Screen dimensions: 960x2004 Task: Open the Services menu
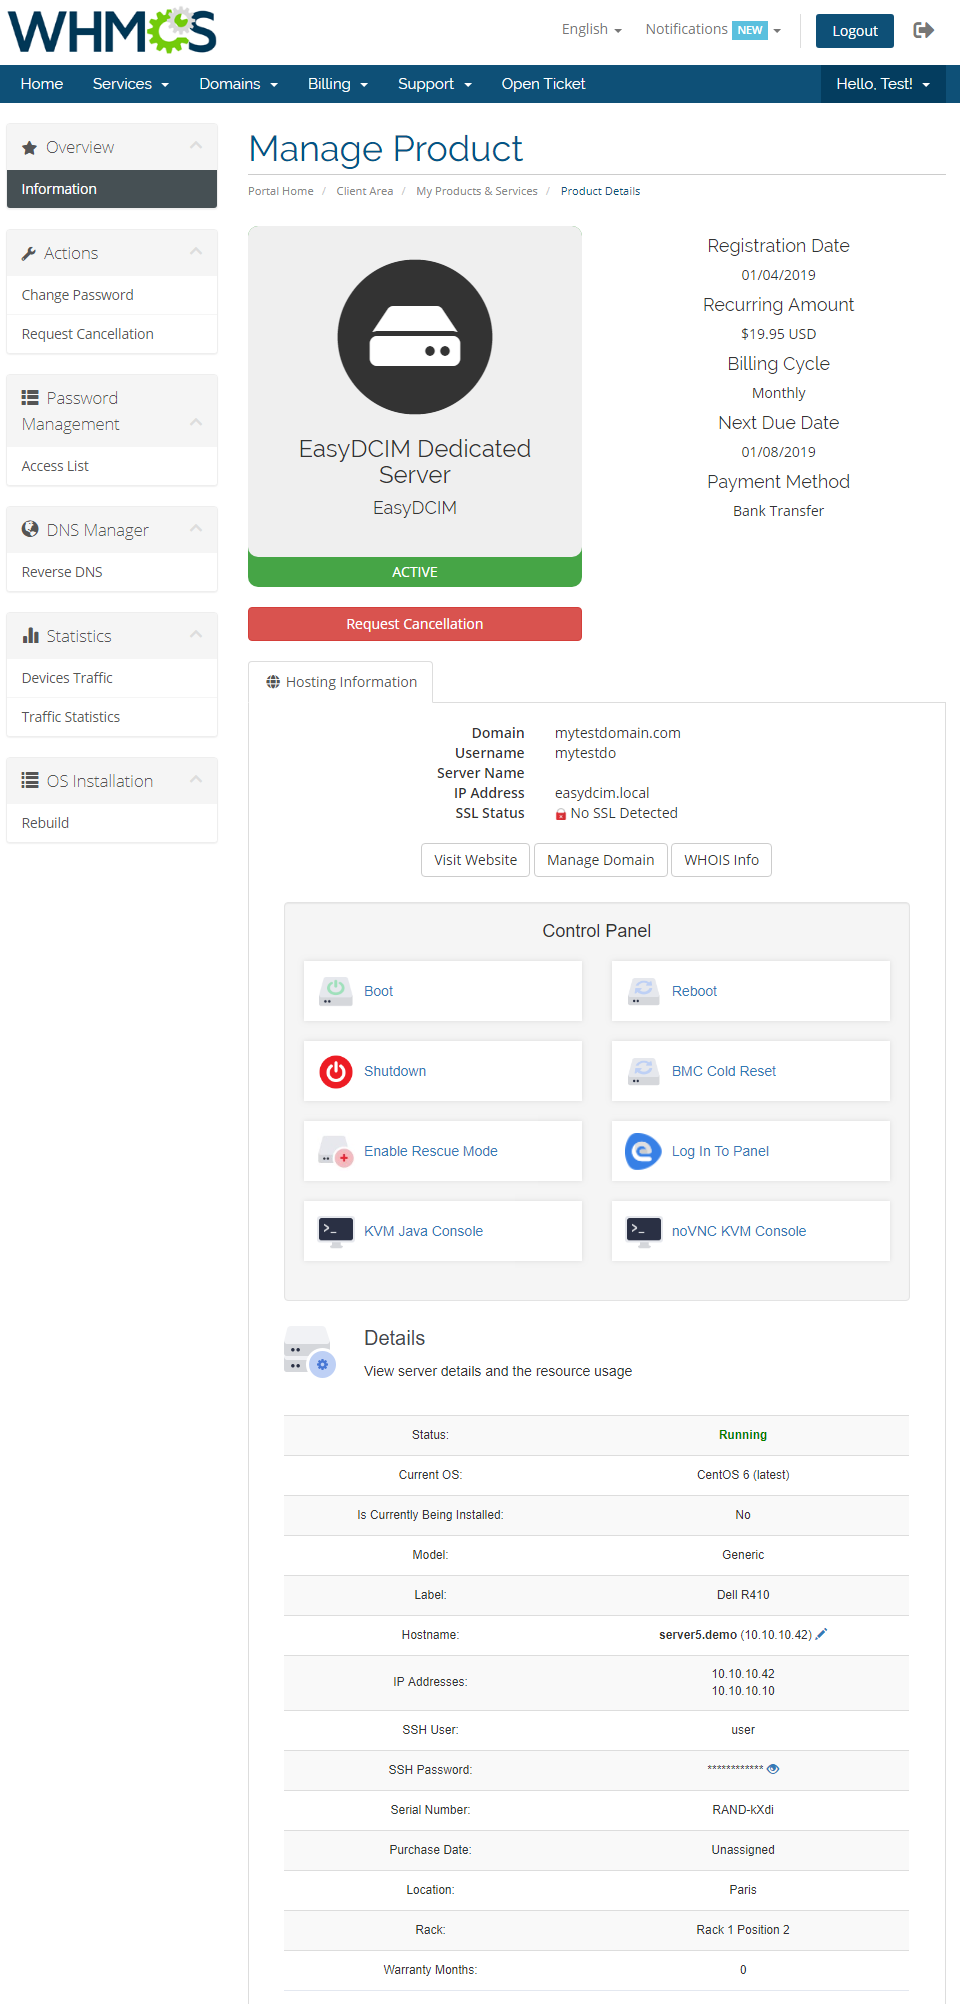131,84
